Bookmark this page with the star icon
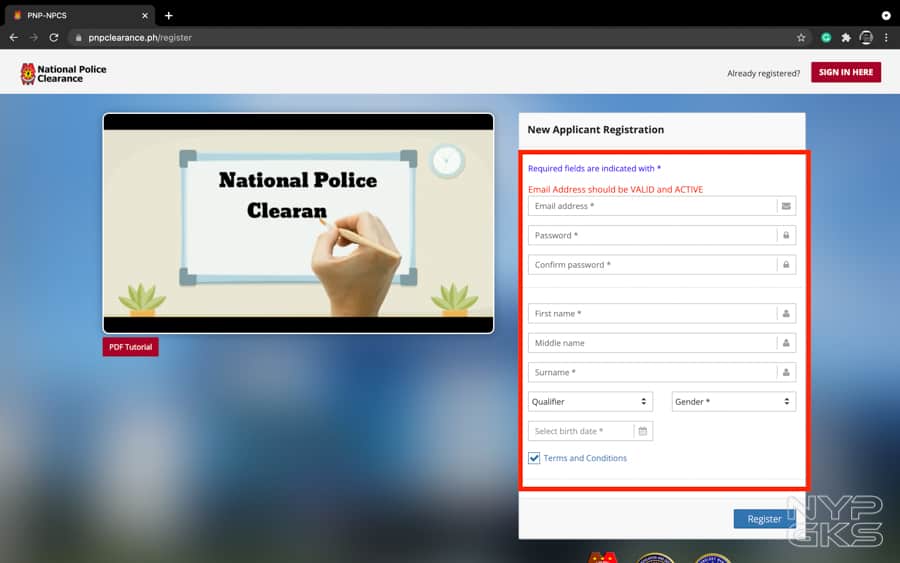 (801, 37)
